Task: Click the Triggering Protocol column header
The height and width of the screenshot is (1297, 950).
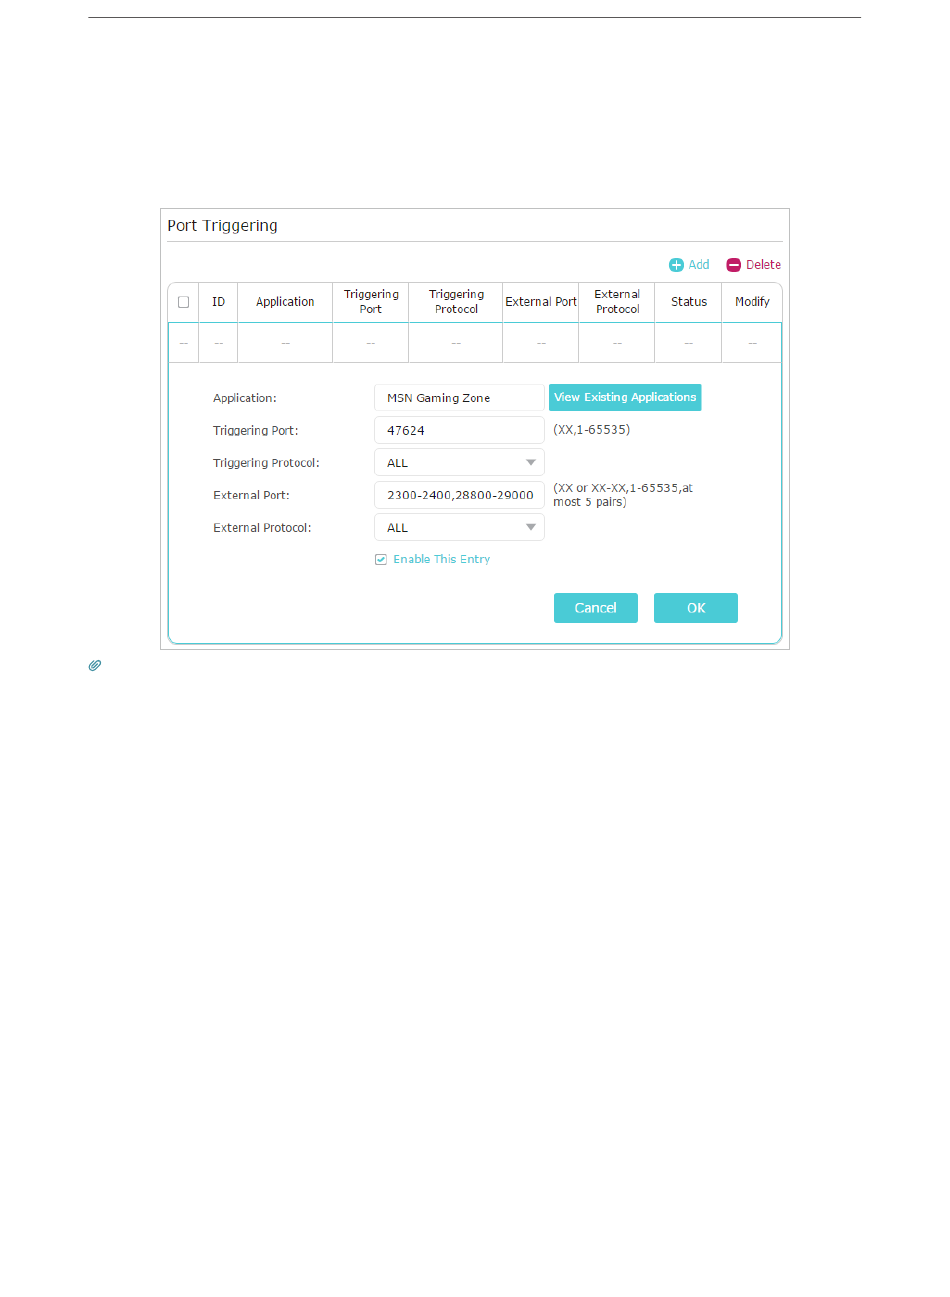Action: (x=456, y=302)
